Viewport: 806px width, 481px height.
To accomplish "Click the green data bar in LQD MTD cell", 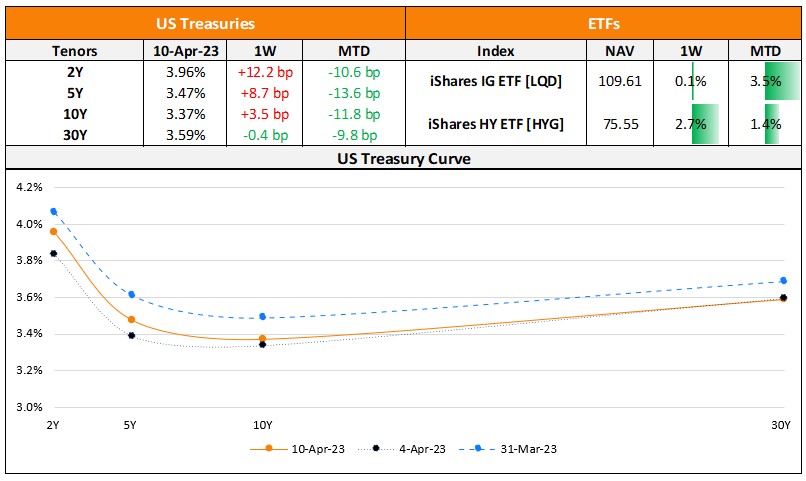I will pos(772,81).
